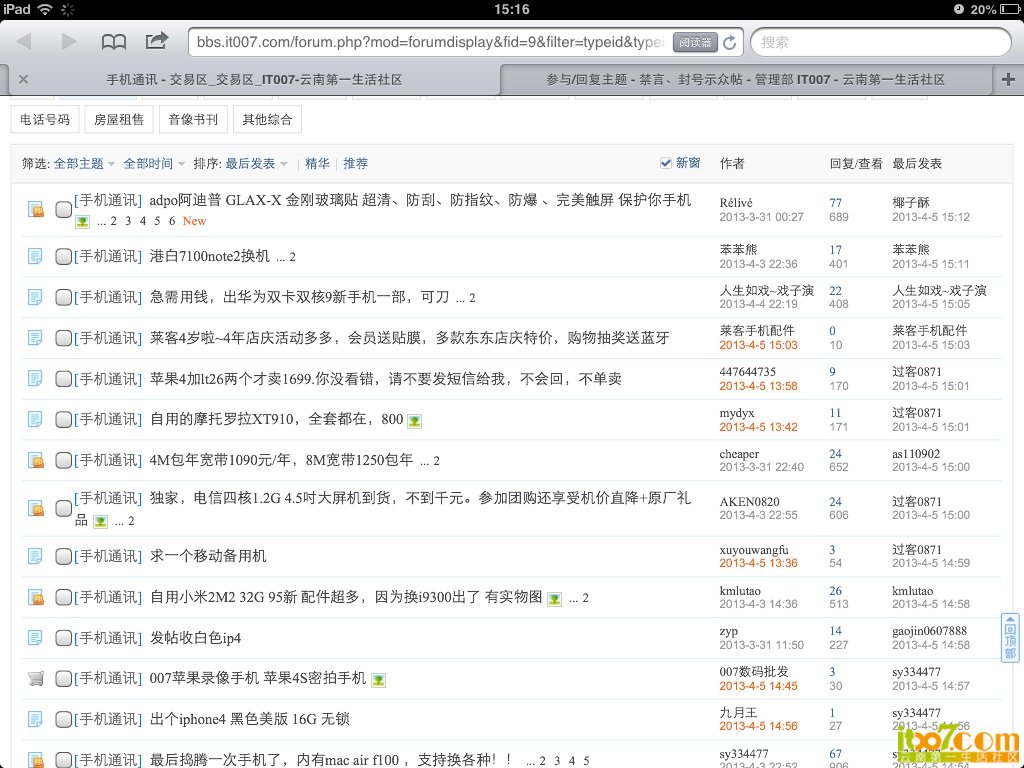The height and width of the screenshot is (768, 1024).
Task: Check the box for 急需用钱 华为 post
Action: pyautogui.click(x=63, y=298)
